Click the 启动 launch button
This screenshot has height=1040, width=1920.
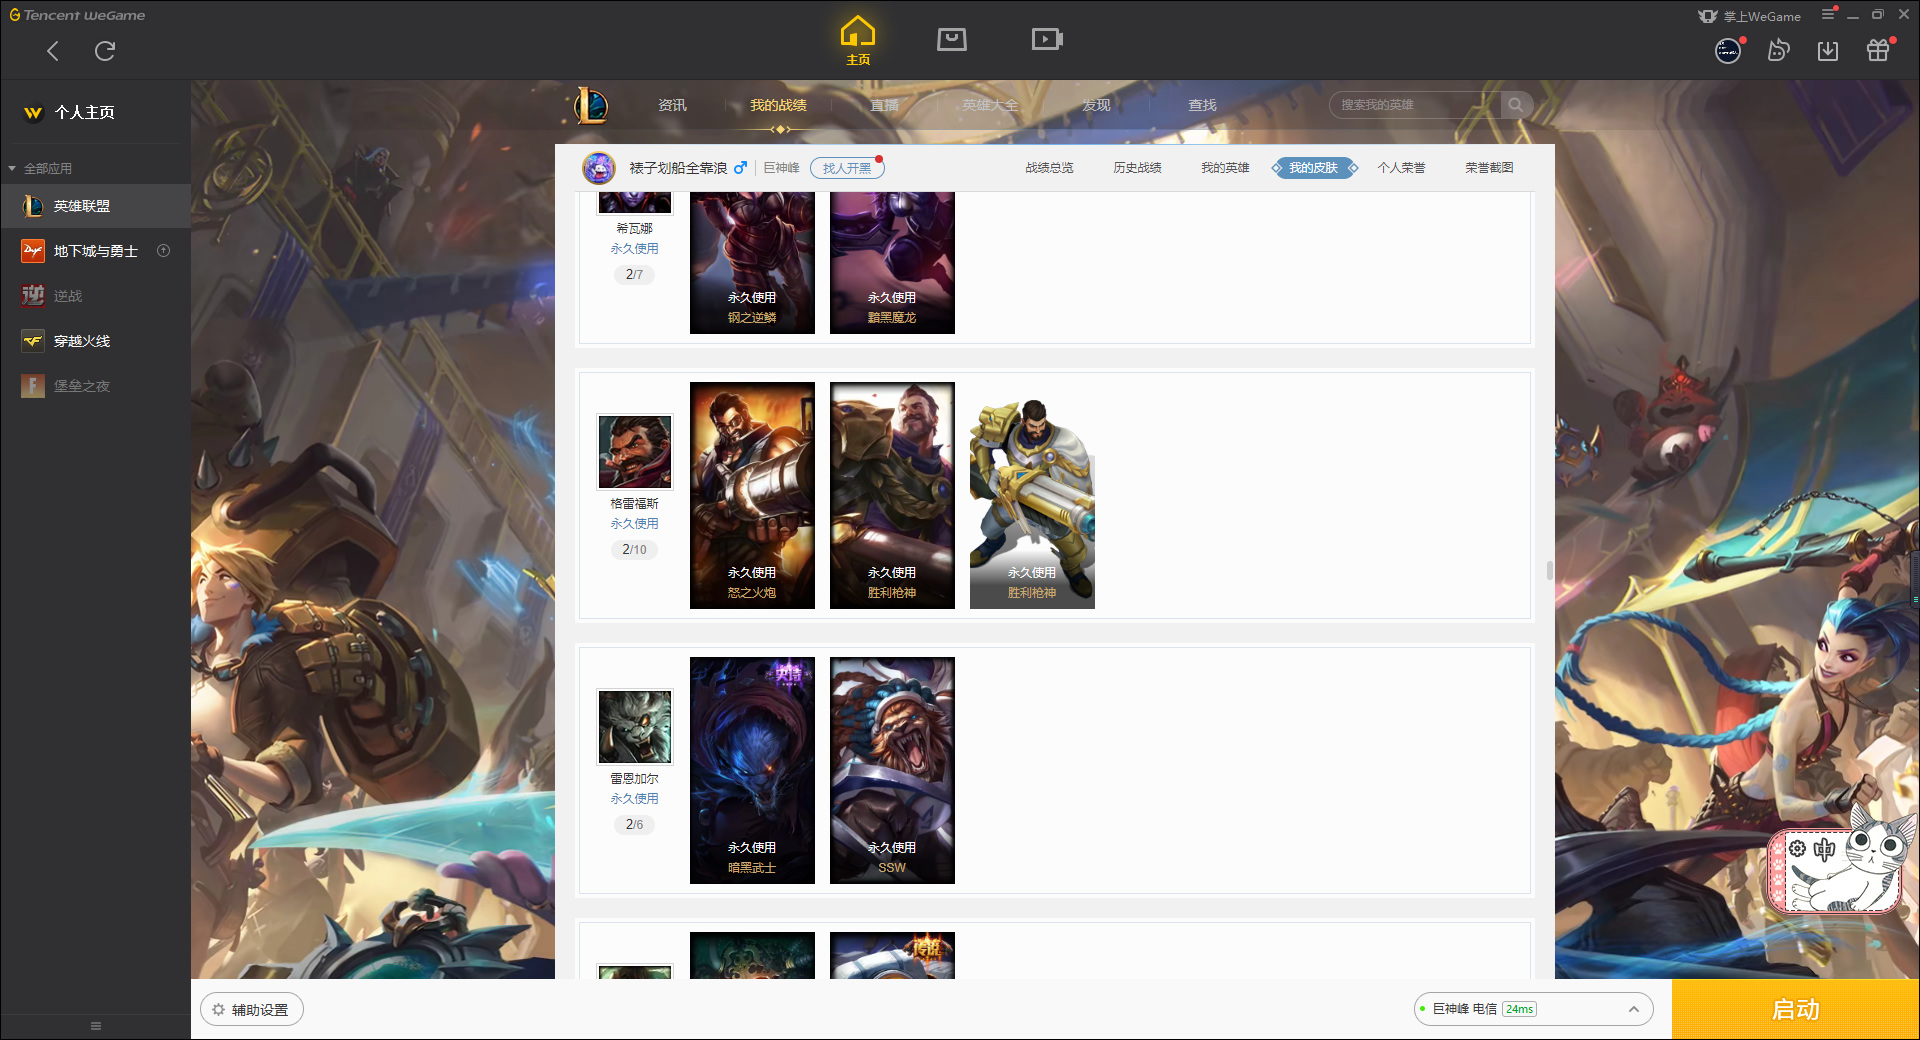(1796, 1010)
